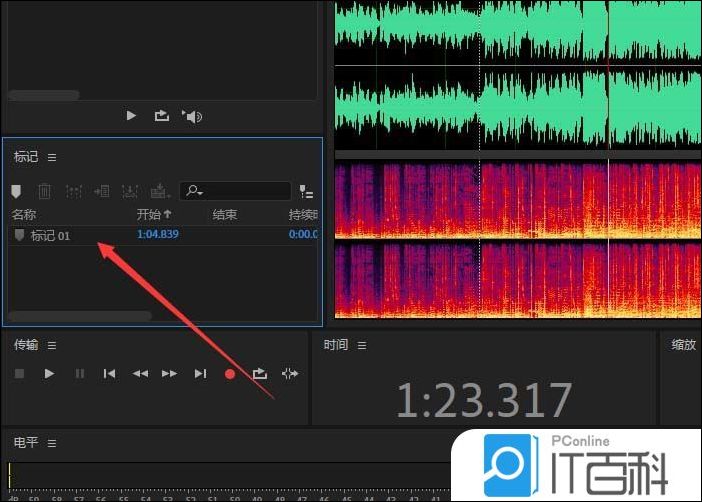The width and height of the screenshot is (702, 502).
Task: Click start time 1:04.839
Action: click(158, 234)
